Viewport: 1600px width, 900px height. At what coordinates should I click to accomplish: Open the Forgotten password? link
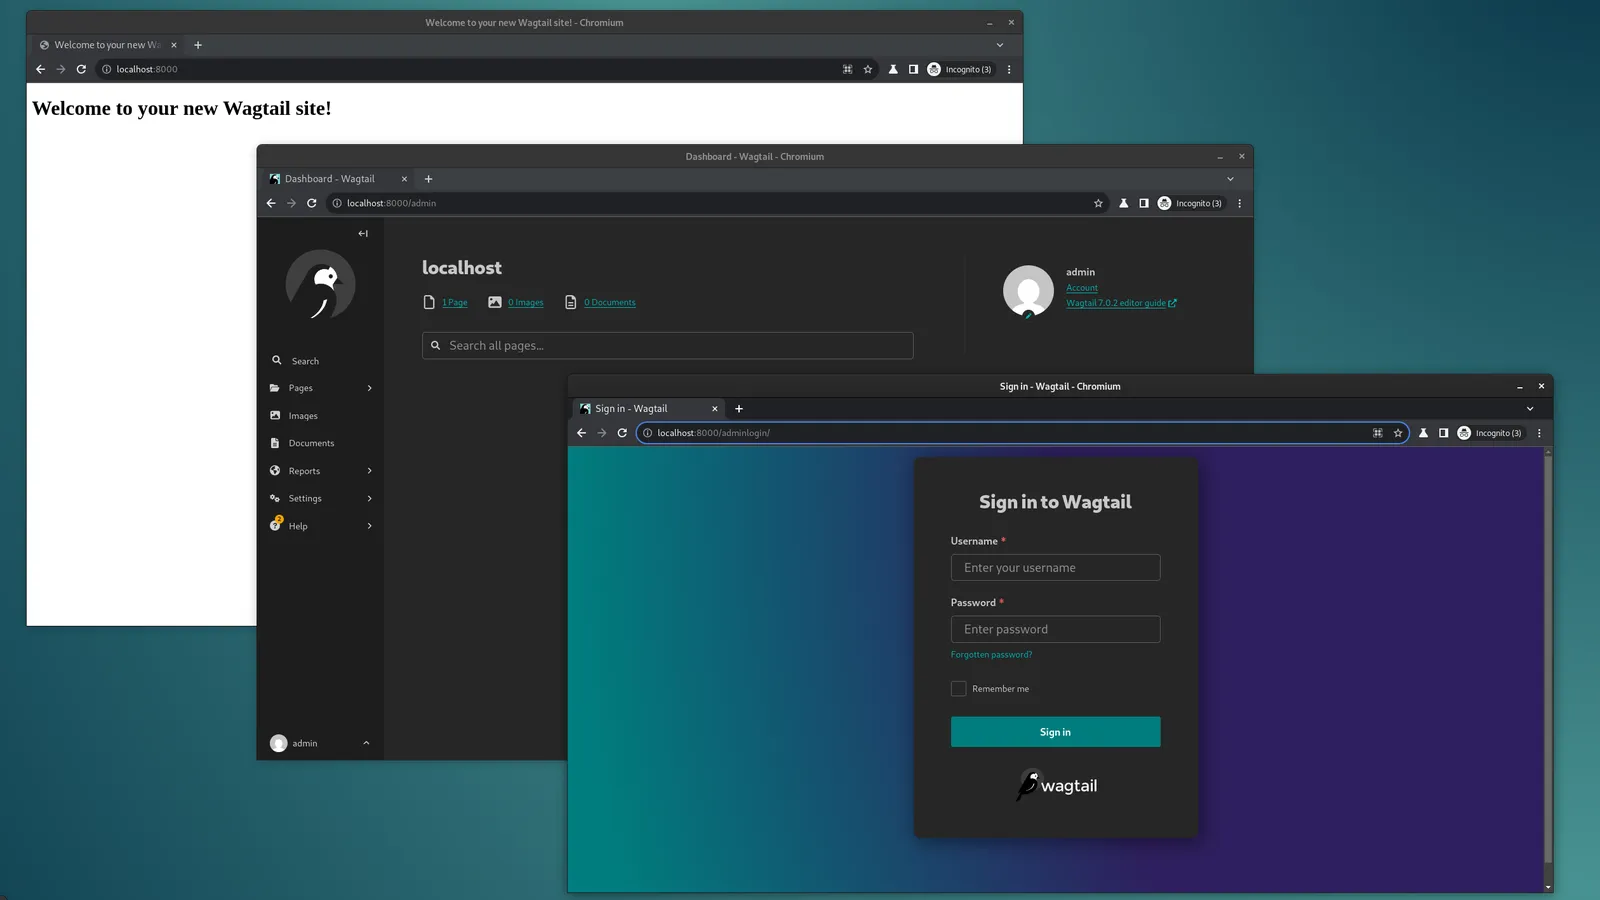991,655
